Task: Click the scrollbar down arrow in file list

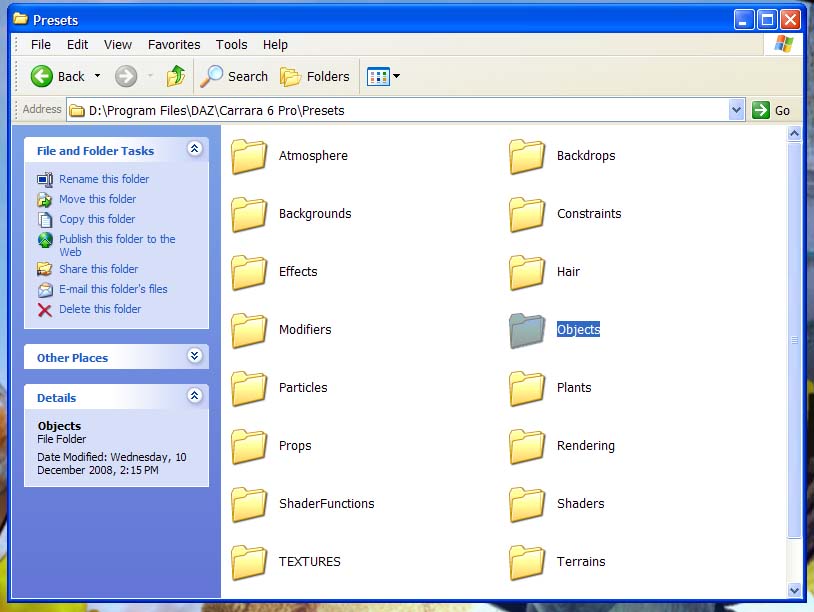Action: tap(795, 590)
